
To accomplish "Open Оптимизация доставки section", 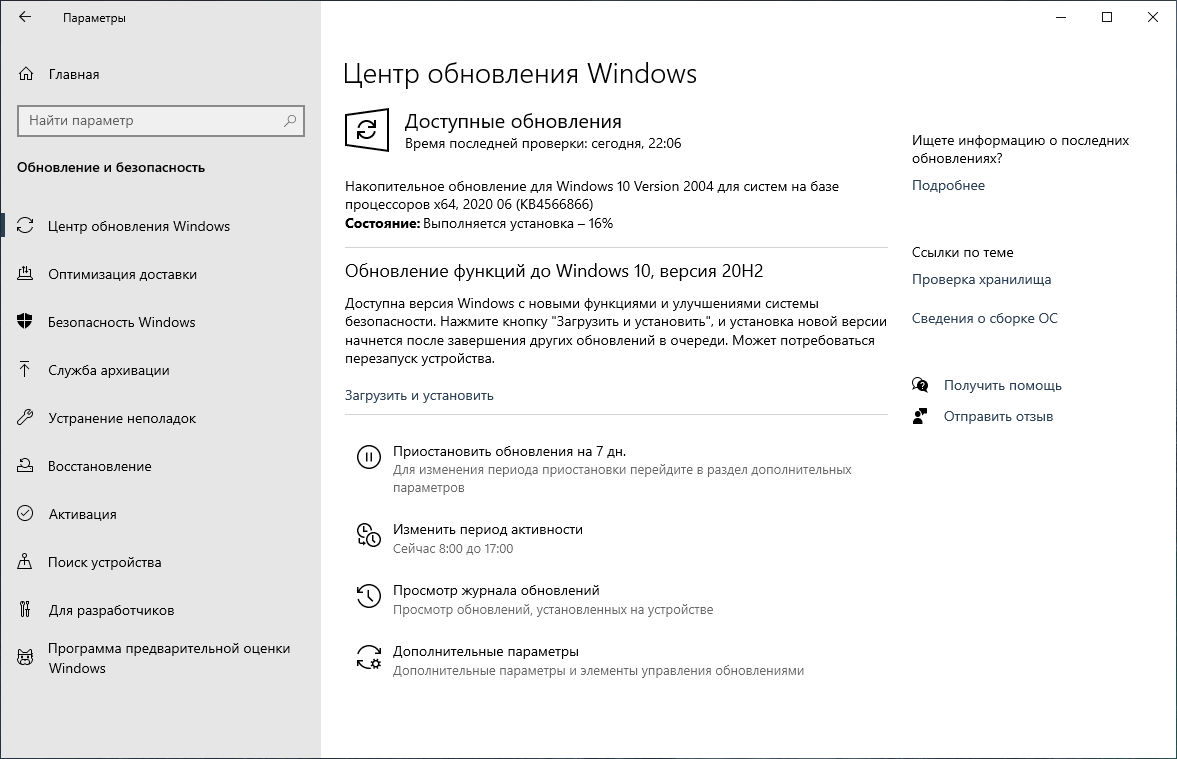I will coord(122,274).
